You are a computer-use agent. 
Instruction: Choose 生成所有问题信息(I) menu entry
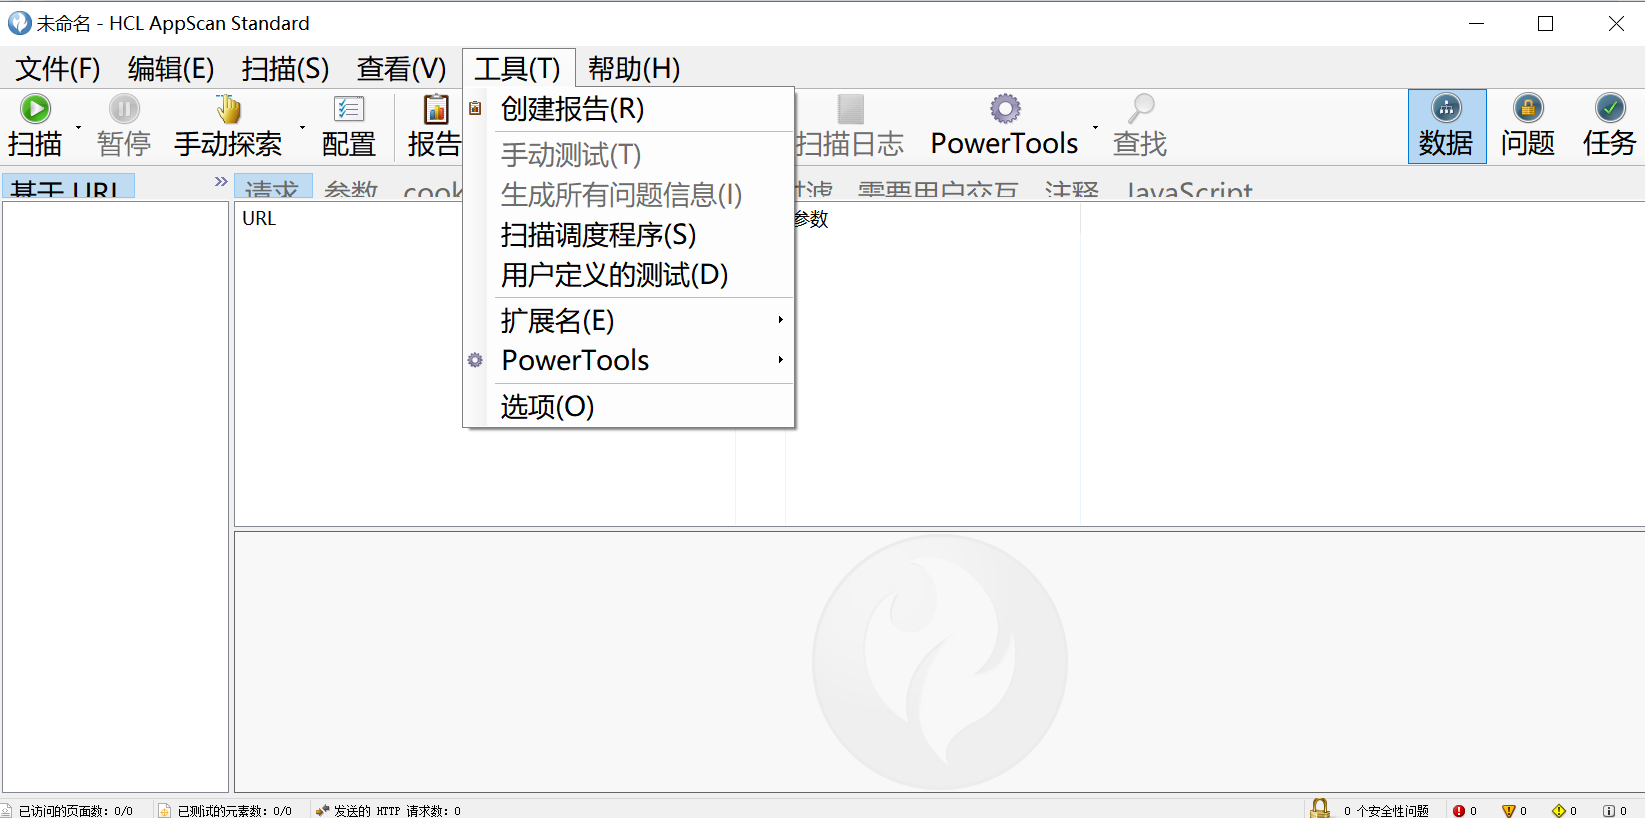(629, 195)
